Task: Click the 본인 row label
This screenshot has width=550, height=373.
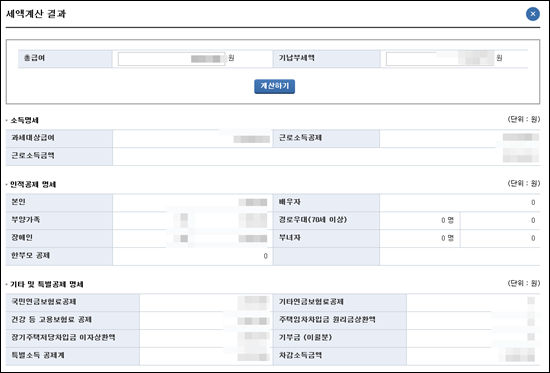Action: (x=18, y=202)
